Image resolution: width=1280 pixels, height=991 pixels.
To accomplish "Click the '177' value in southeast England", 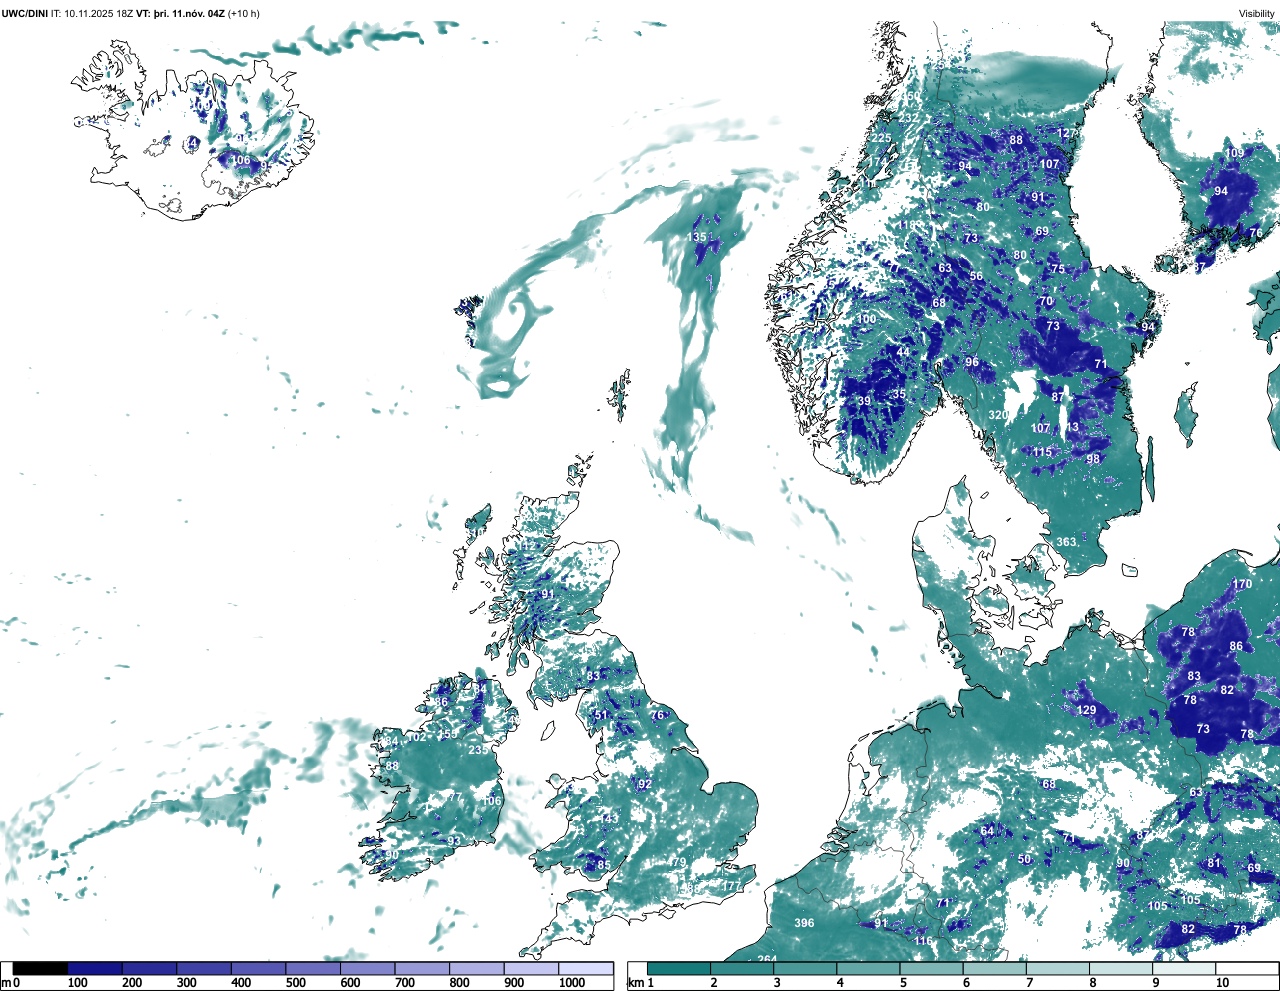I will [732, 886].
